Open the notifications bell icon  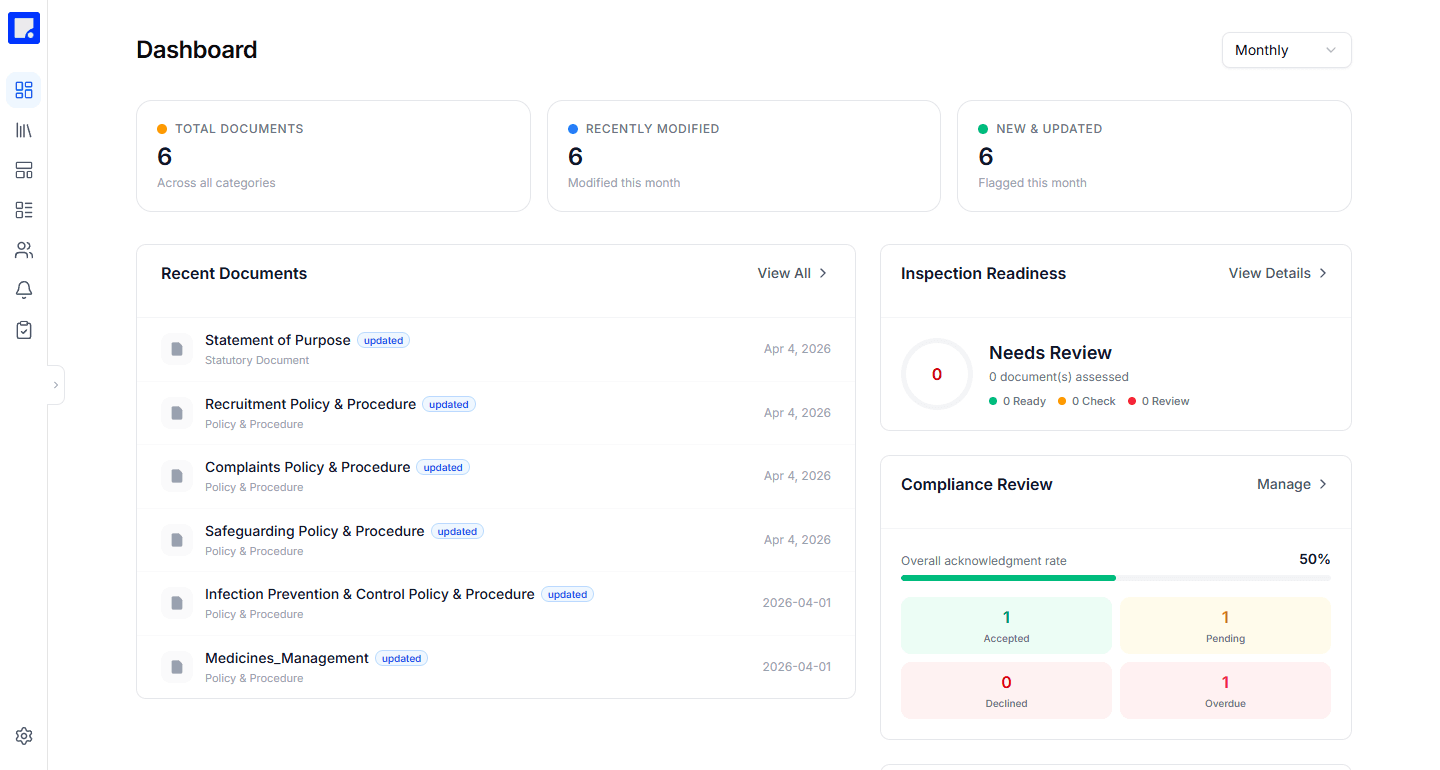[24, 290]
